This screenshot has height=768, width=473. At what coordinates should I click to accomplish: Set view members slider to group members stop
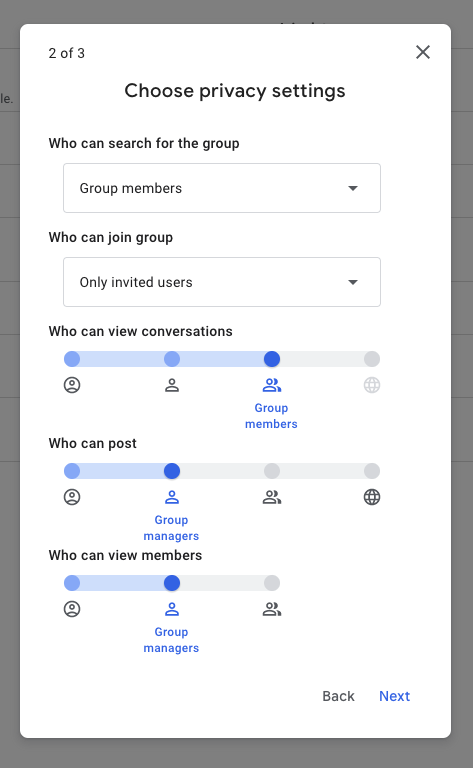coord(272,583)
